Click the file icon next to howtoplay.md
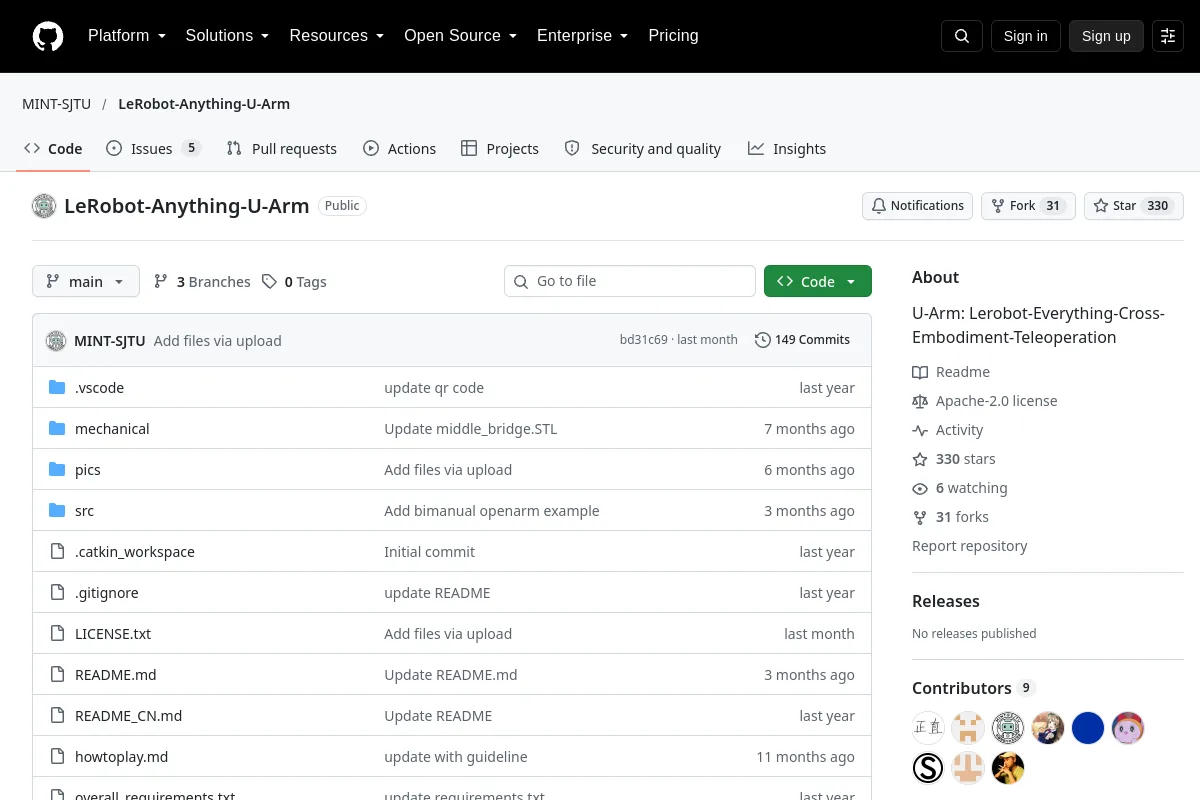This screenshot has height=800, width=1200. [x=57, y=757]
